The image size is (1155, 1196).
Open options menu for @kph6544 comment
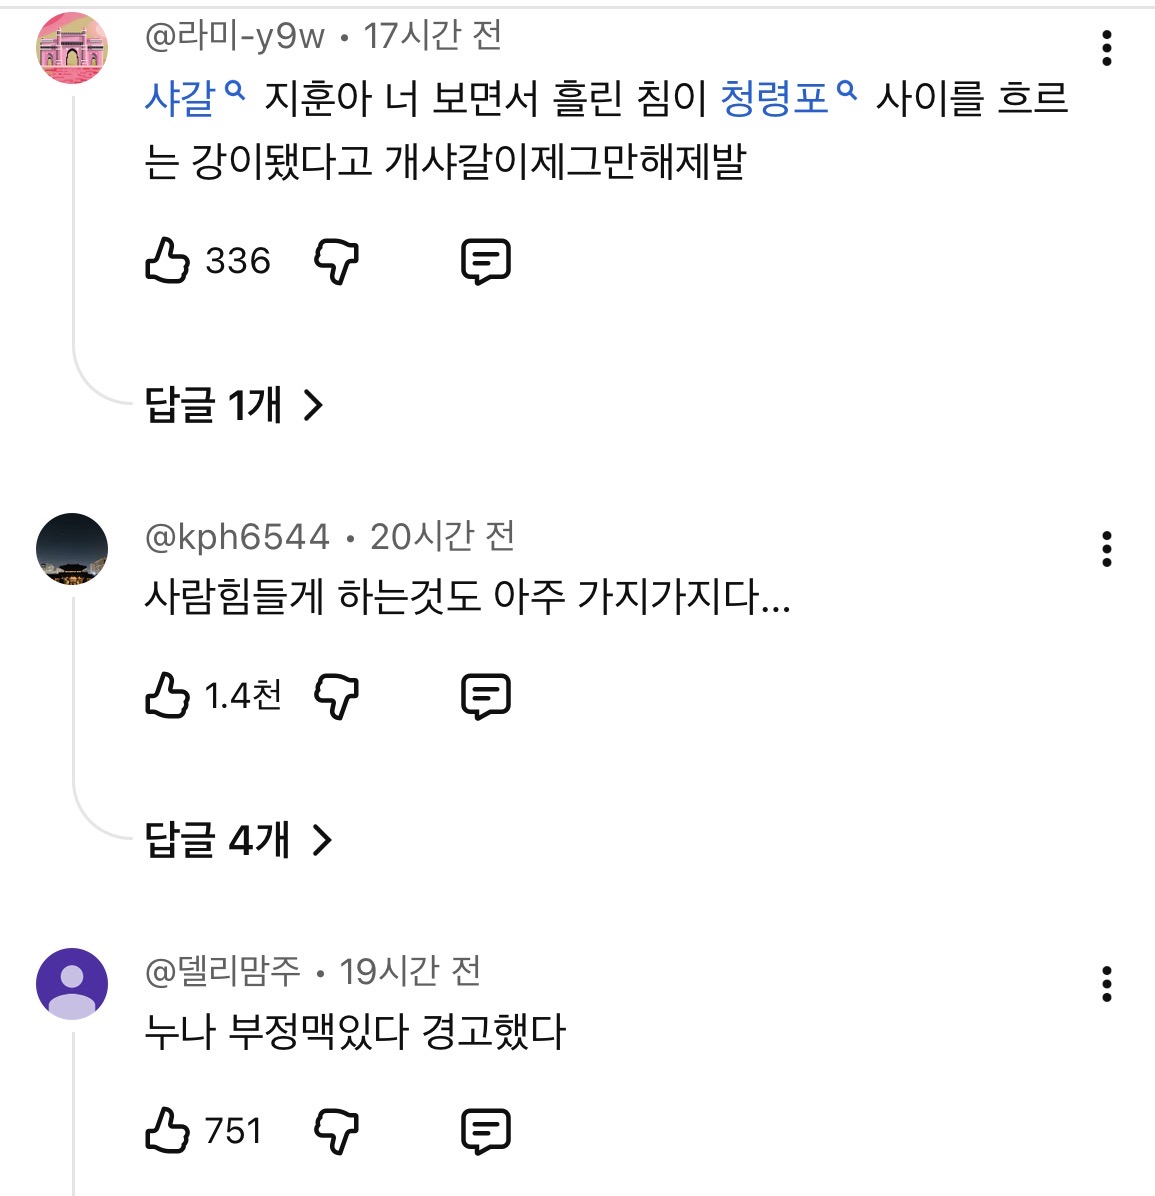point(1106,549)
